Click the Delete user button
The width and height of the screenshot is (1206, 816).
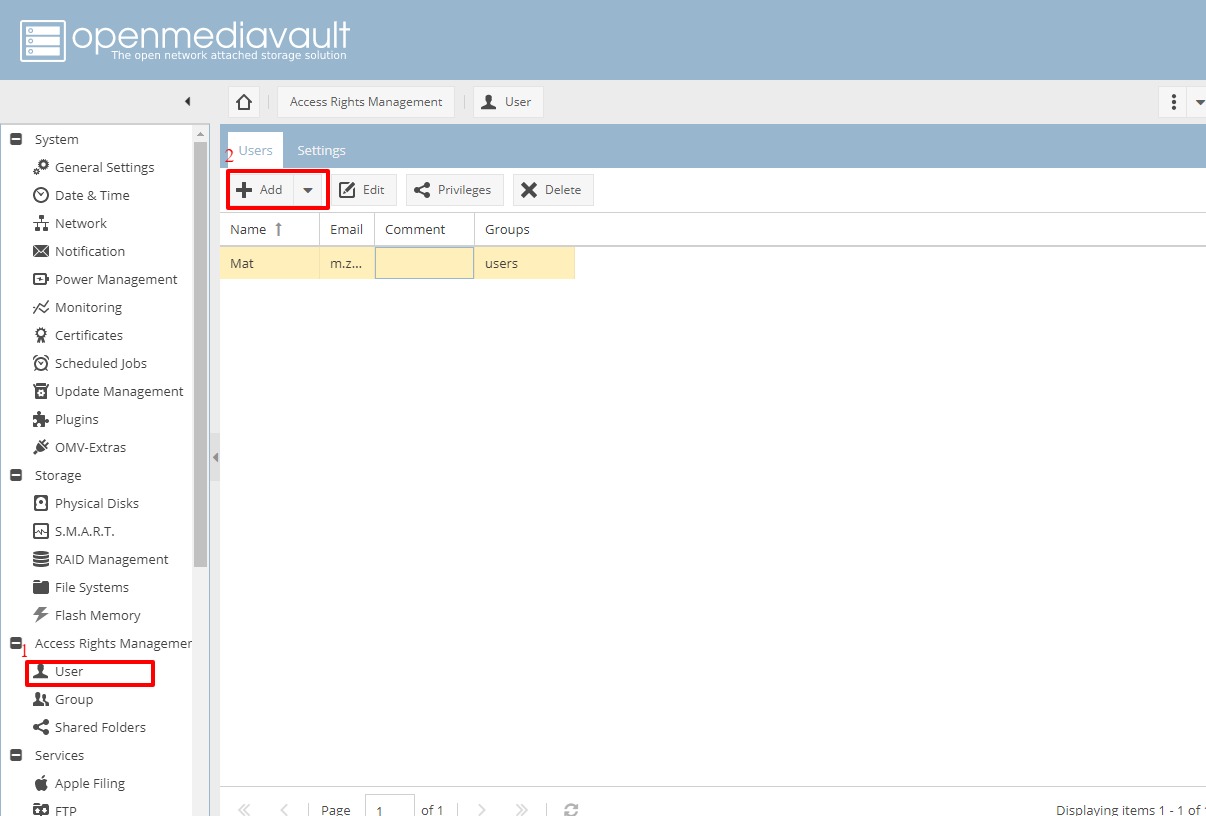(x=553, y=190)
